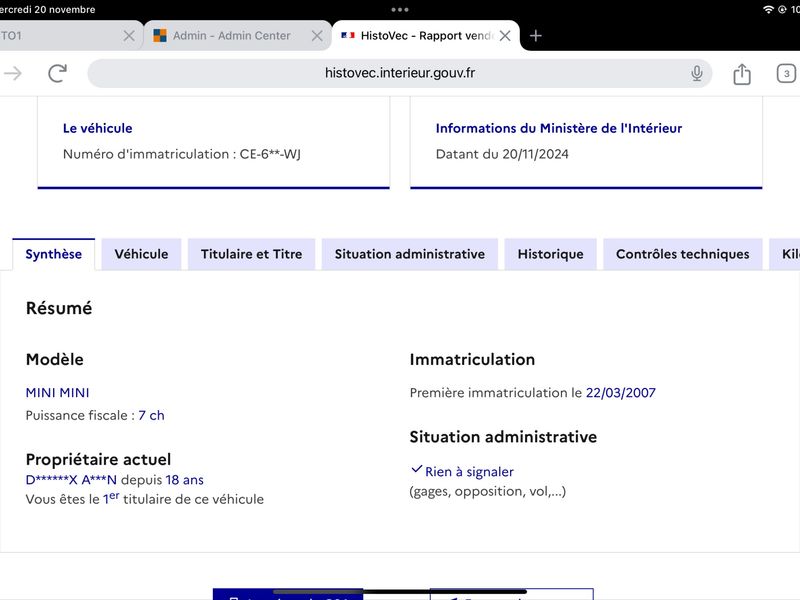Click the date in the status bar

(47, 9)
